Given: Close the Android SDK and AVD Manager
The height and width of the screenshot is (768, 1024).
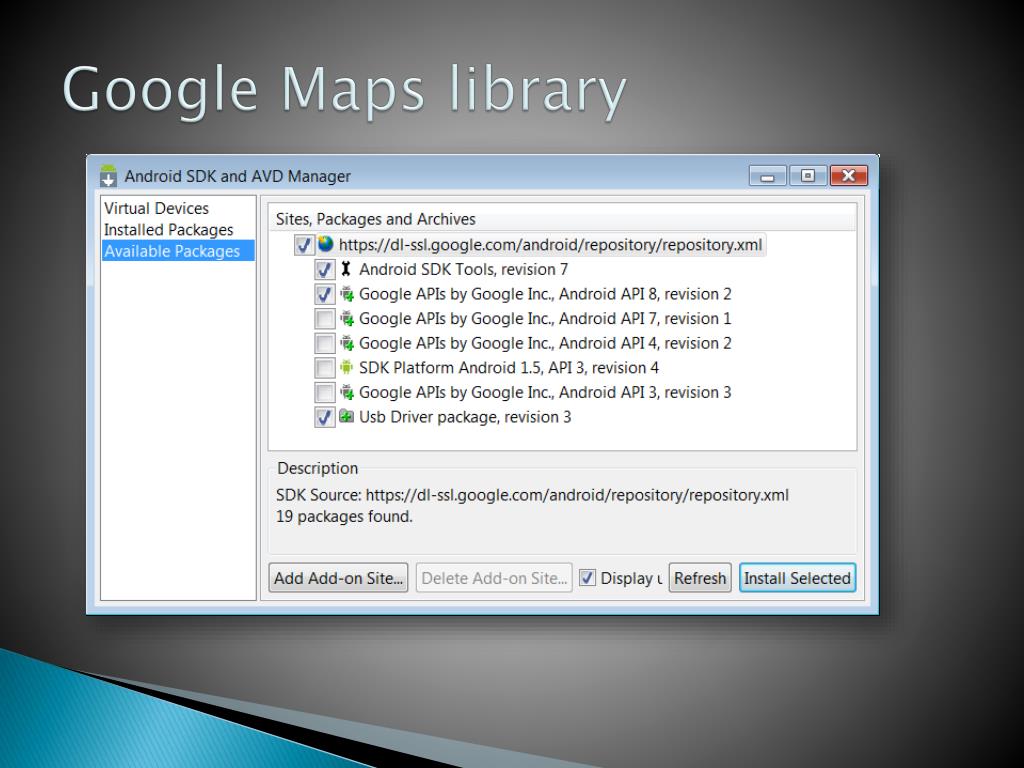Looking at the screenshot, I should tap(848, 176).
